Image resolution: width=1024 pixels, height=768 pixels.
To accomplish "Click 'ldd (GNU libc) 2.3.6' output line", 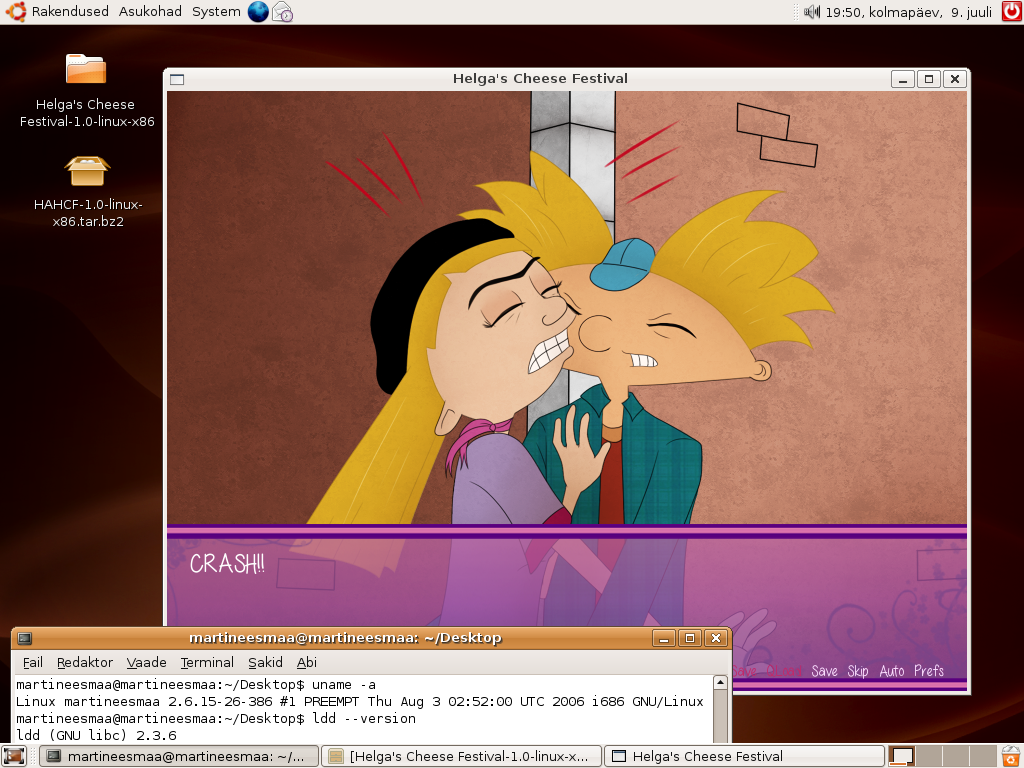I will (96, 735).
